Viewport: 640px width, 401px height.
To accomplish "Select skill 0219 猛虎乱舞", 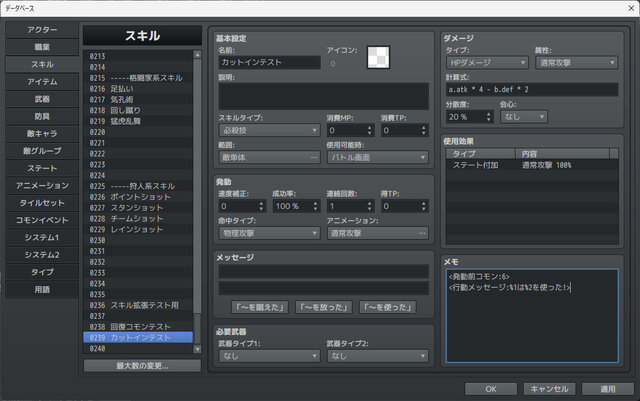I will (x=138, y=121).
